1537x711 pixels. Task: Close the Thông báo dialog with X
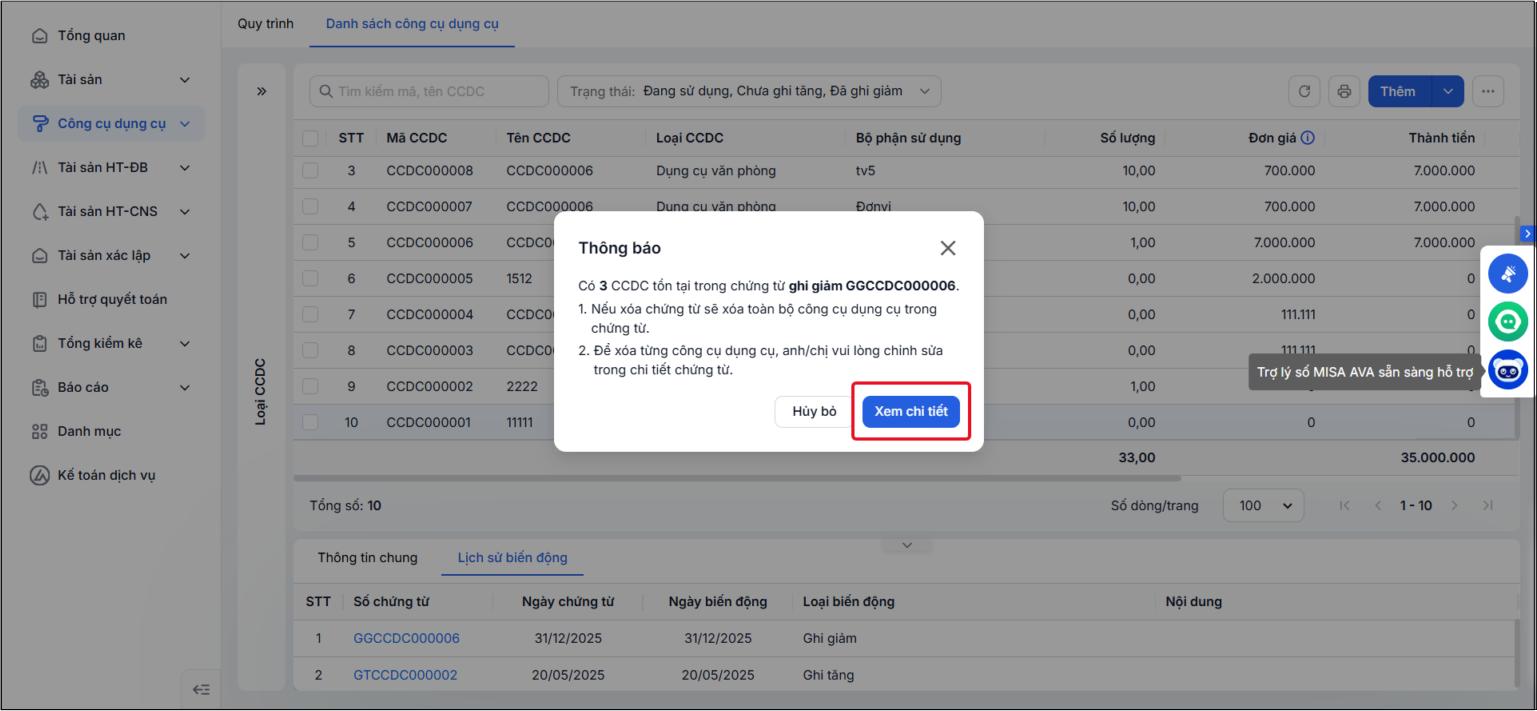point(948,248)
